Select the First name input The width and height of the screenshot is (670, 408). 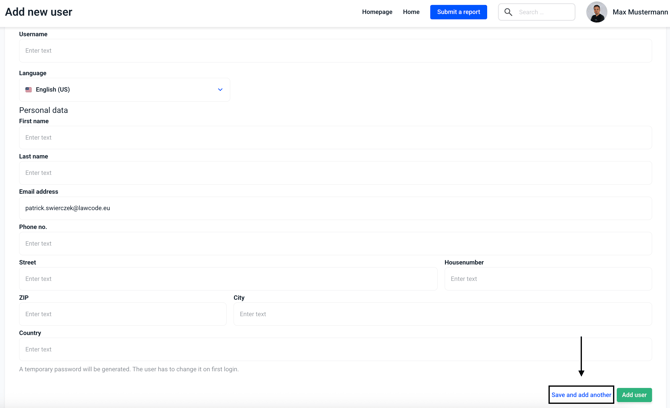335,138
